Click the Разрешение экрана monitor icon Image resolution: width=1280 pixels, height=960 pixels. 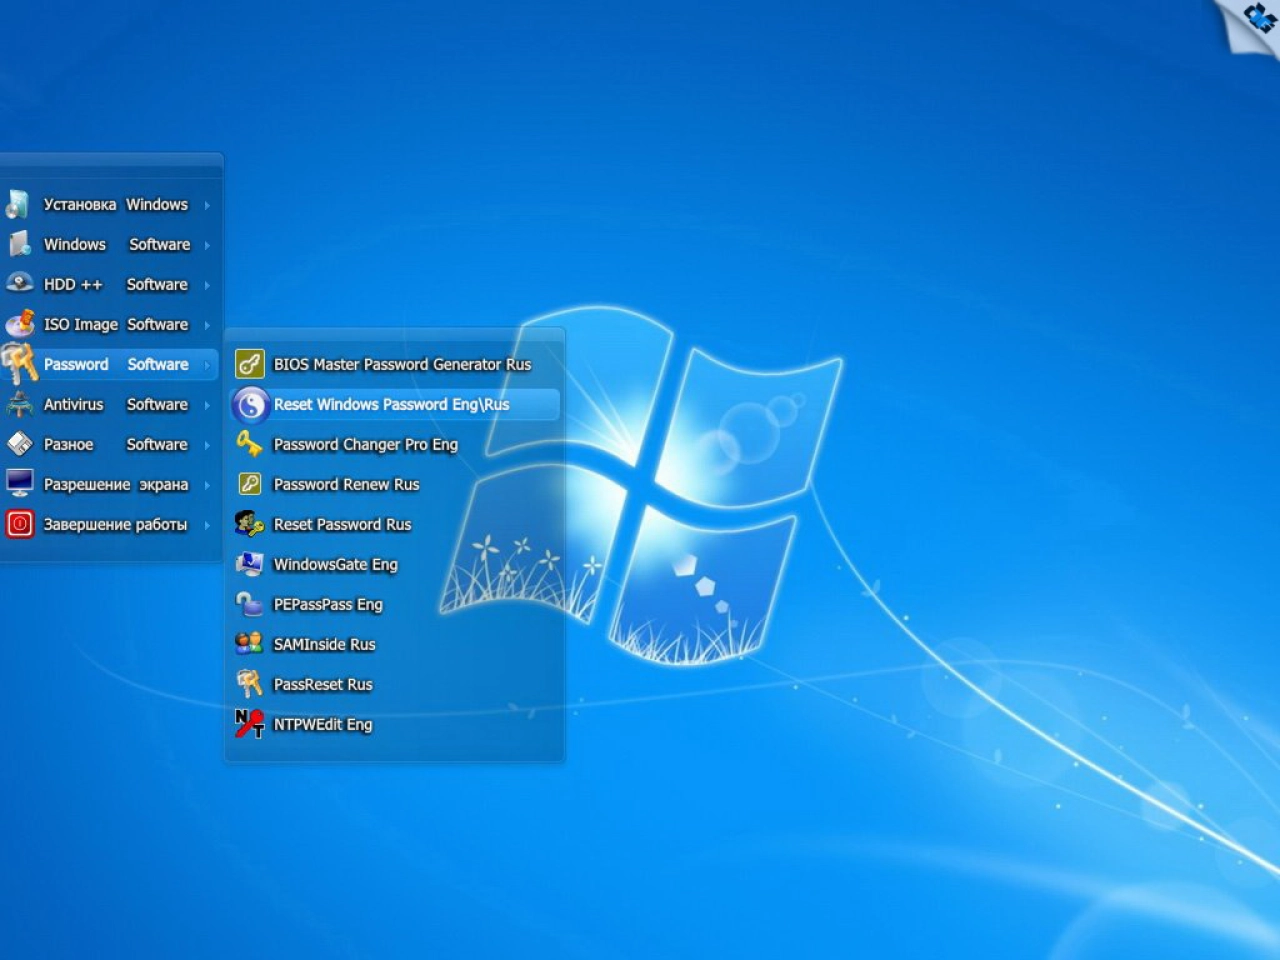click(19, 484)
